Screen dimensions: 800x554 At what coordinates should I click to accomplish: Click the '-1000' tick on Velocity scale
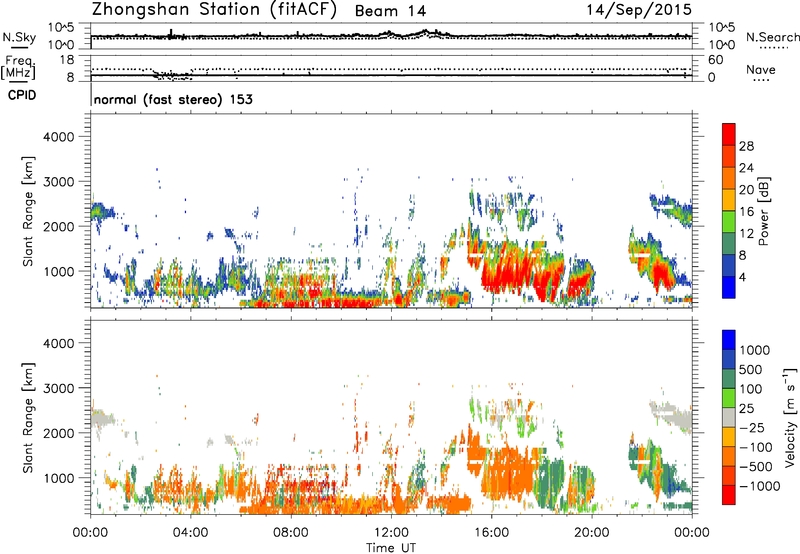click(759, 486)
